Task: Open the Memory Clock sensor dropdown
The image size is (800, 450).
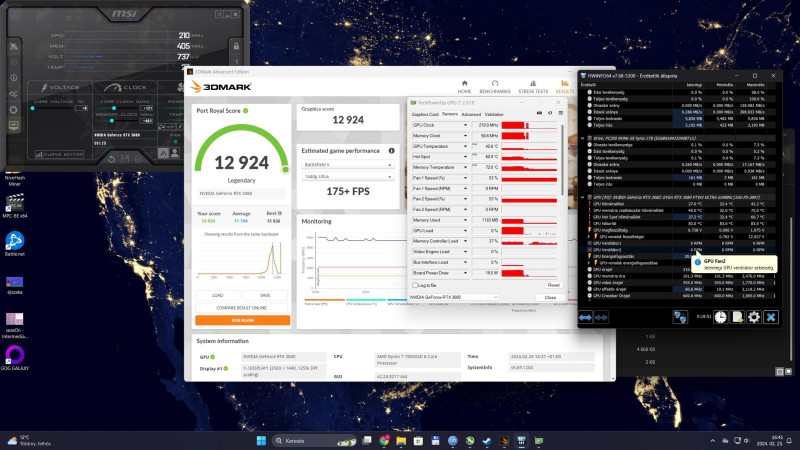Action: (465, 136)
